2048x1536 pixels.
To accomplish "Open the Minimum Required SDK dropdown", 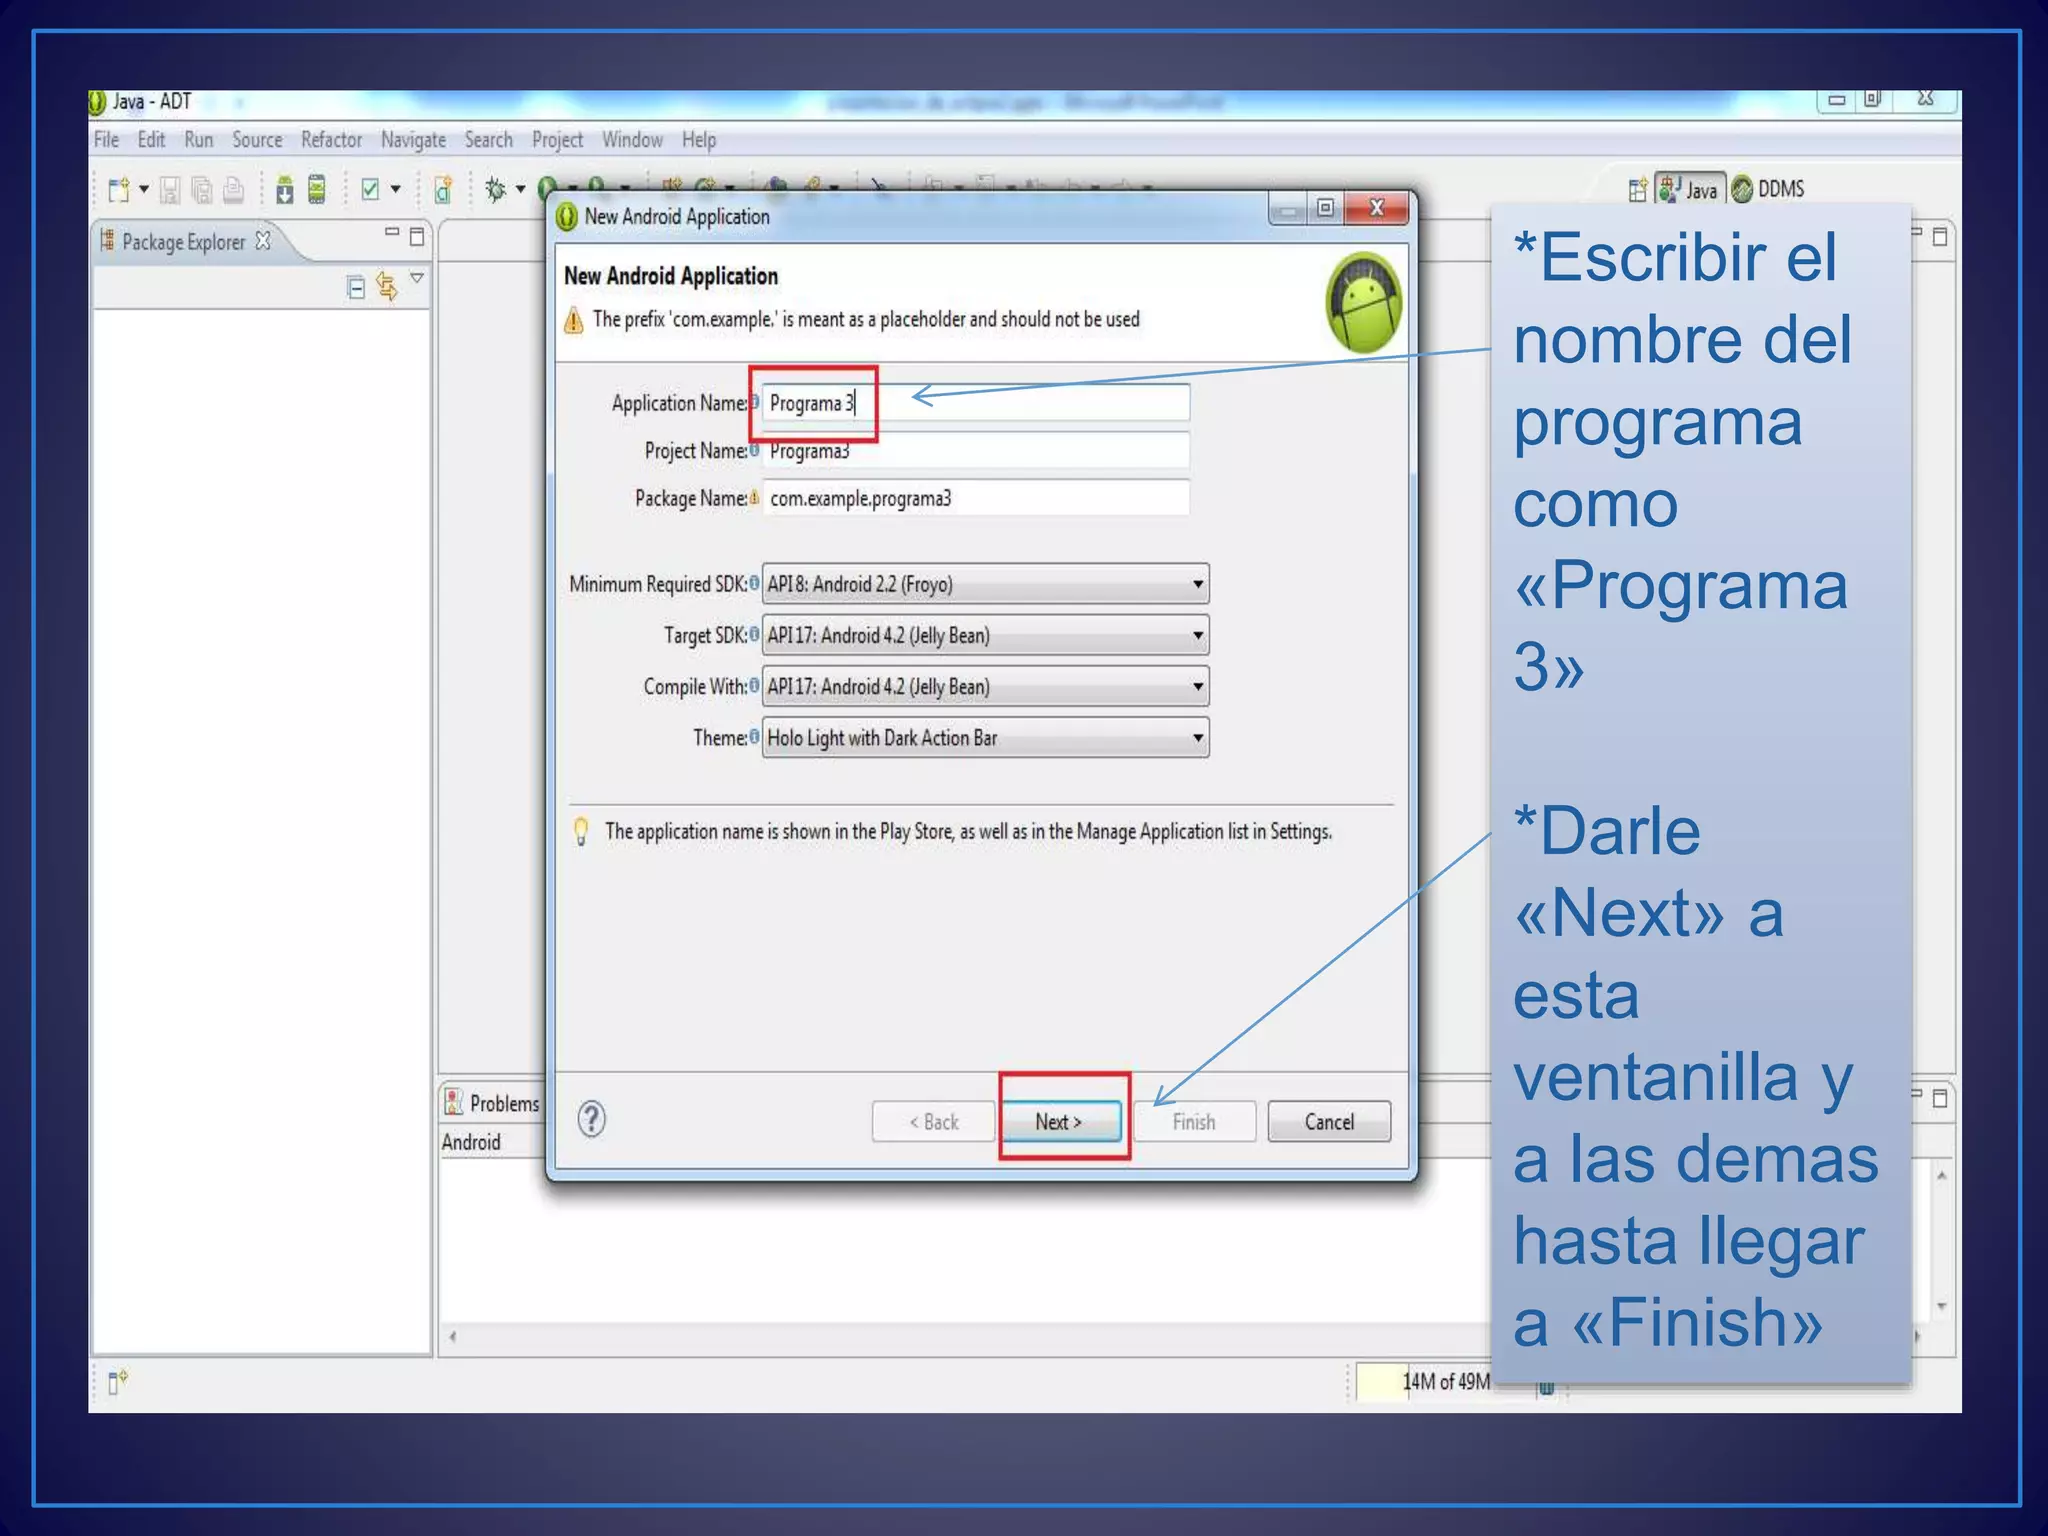I will 985,584.
